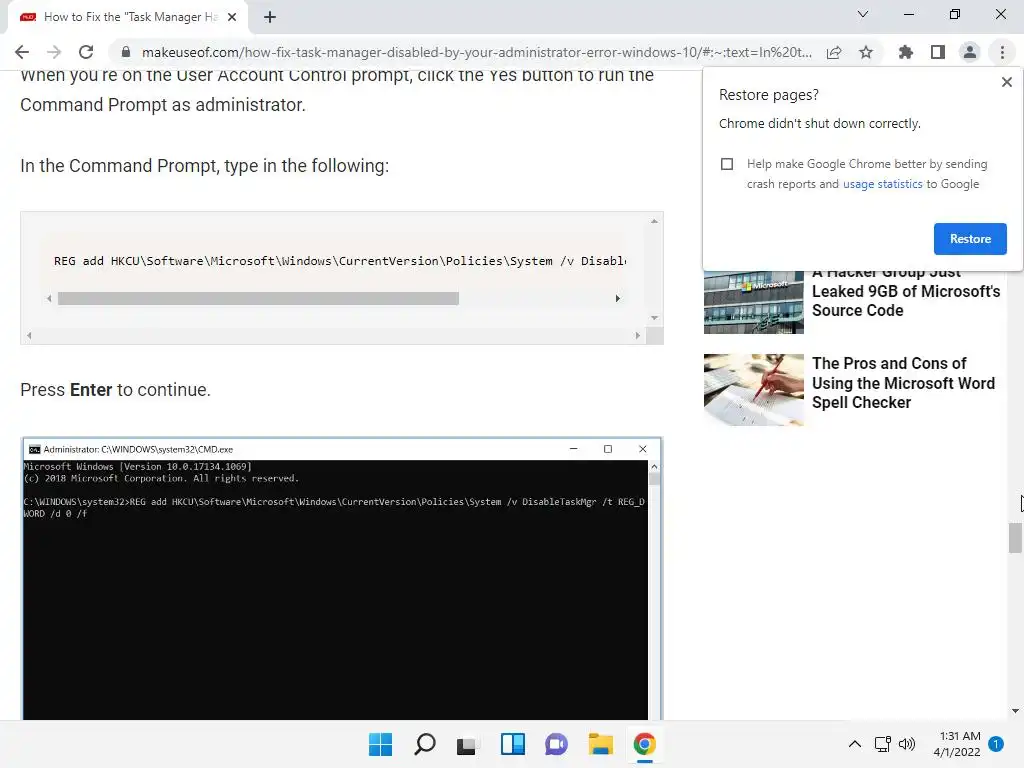Bookmark this tab with the star
Screen dimensions: 1024x768
coord(866,52)
